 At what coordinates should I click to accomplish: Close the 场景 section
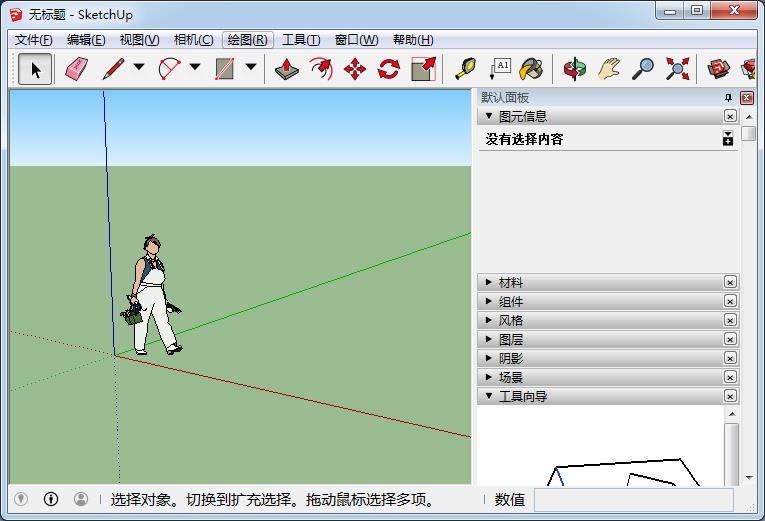point(730,377)
